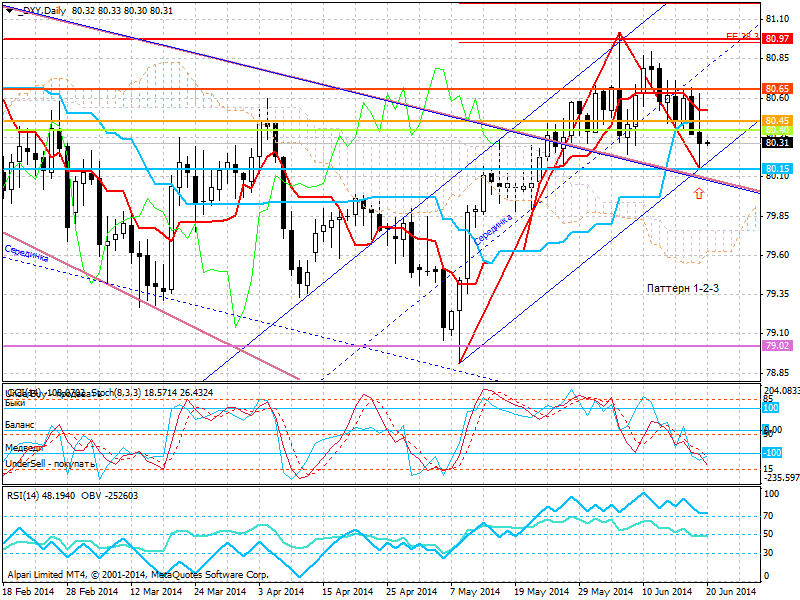Click the black 80.31 current price label
This screenshot has width=800, height=600.
[778, 142]
